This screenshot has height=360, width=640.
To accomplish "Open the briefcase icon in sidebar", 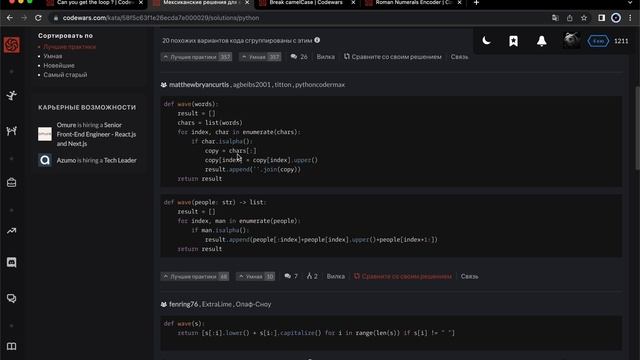I will point(11,182).
